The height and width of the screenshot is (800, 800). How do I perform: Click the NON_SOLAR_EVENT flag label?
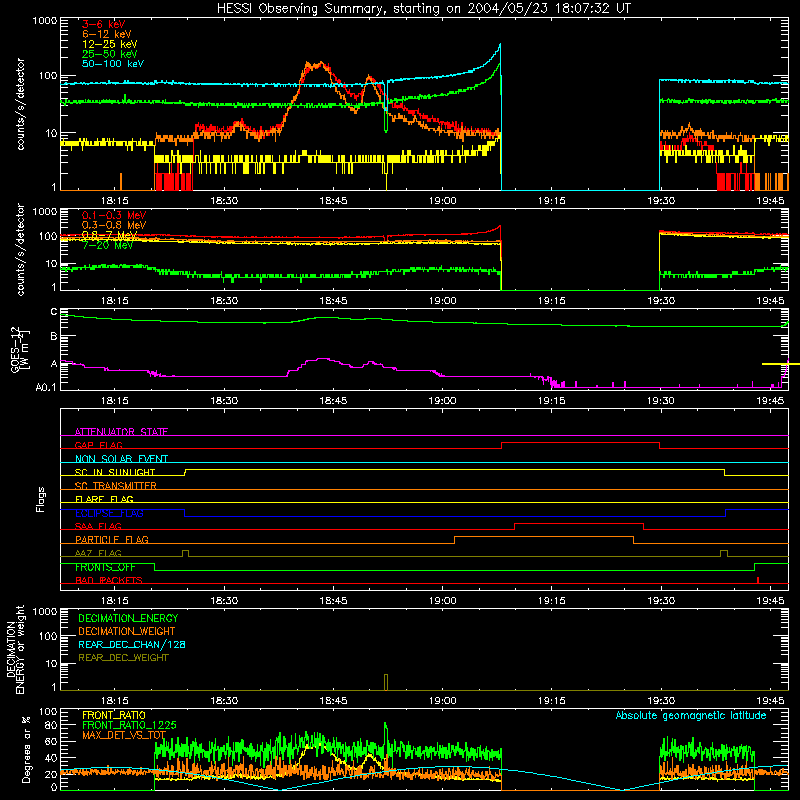coord(121,459)
